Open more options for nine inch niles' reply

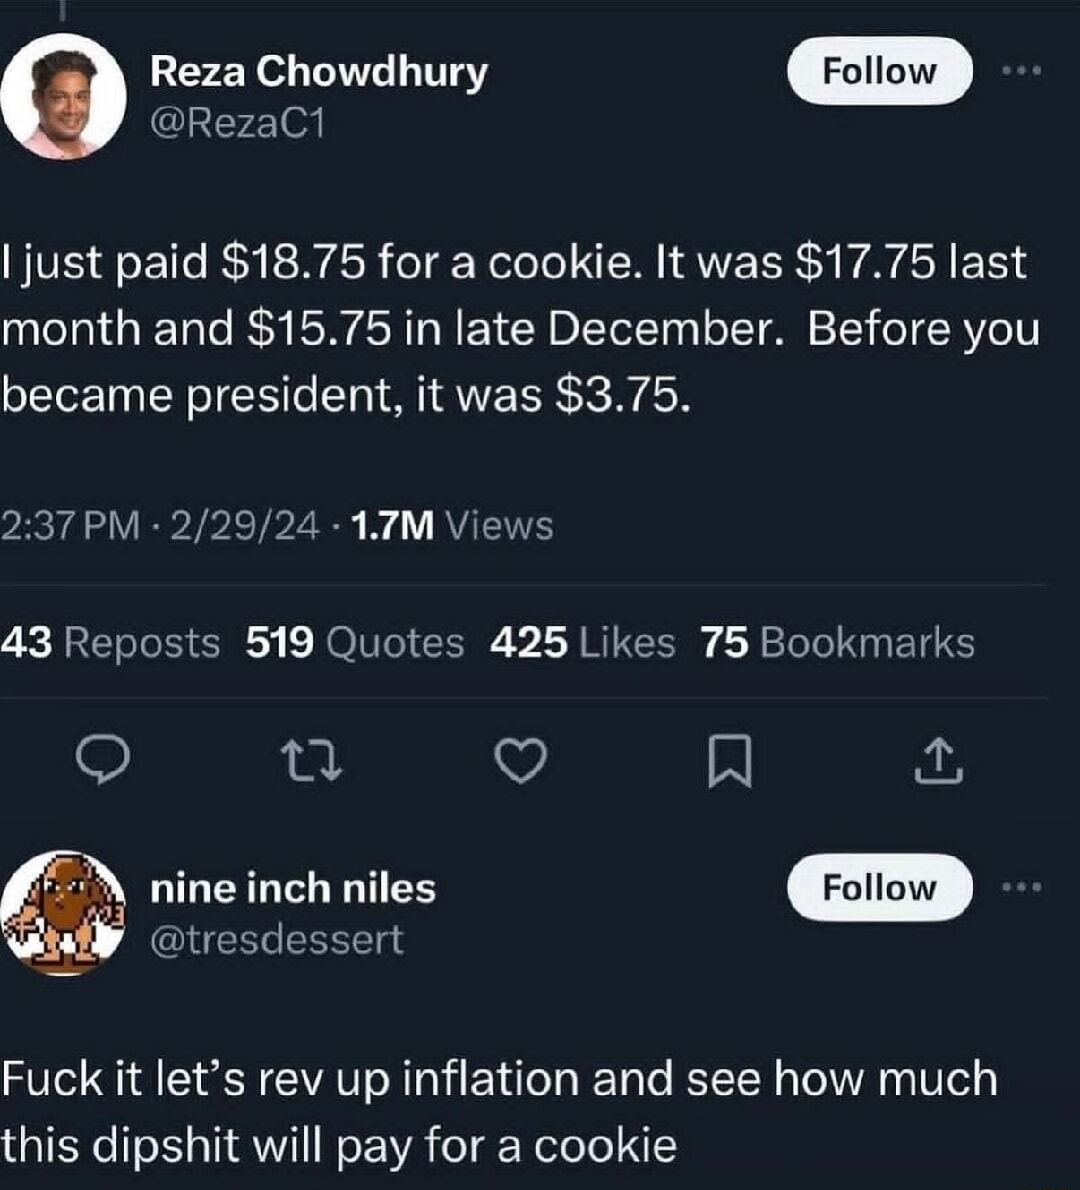tap(1022, 887)
